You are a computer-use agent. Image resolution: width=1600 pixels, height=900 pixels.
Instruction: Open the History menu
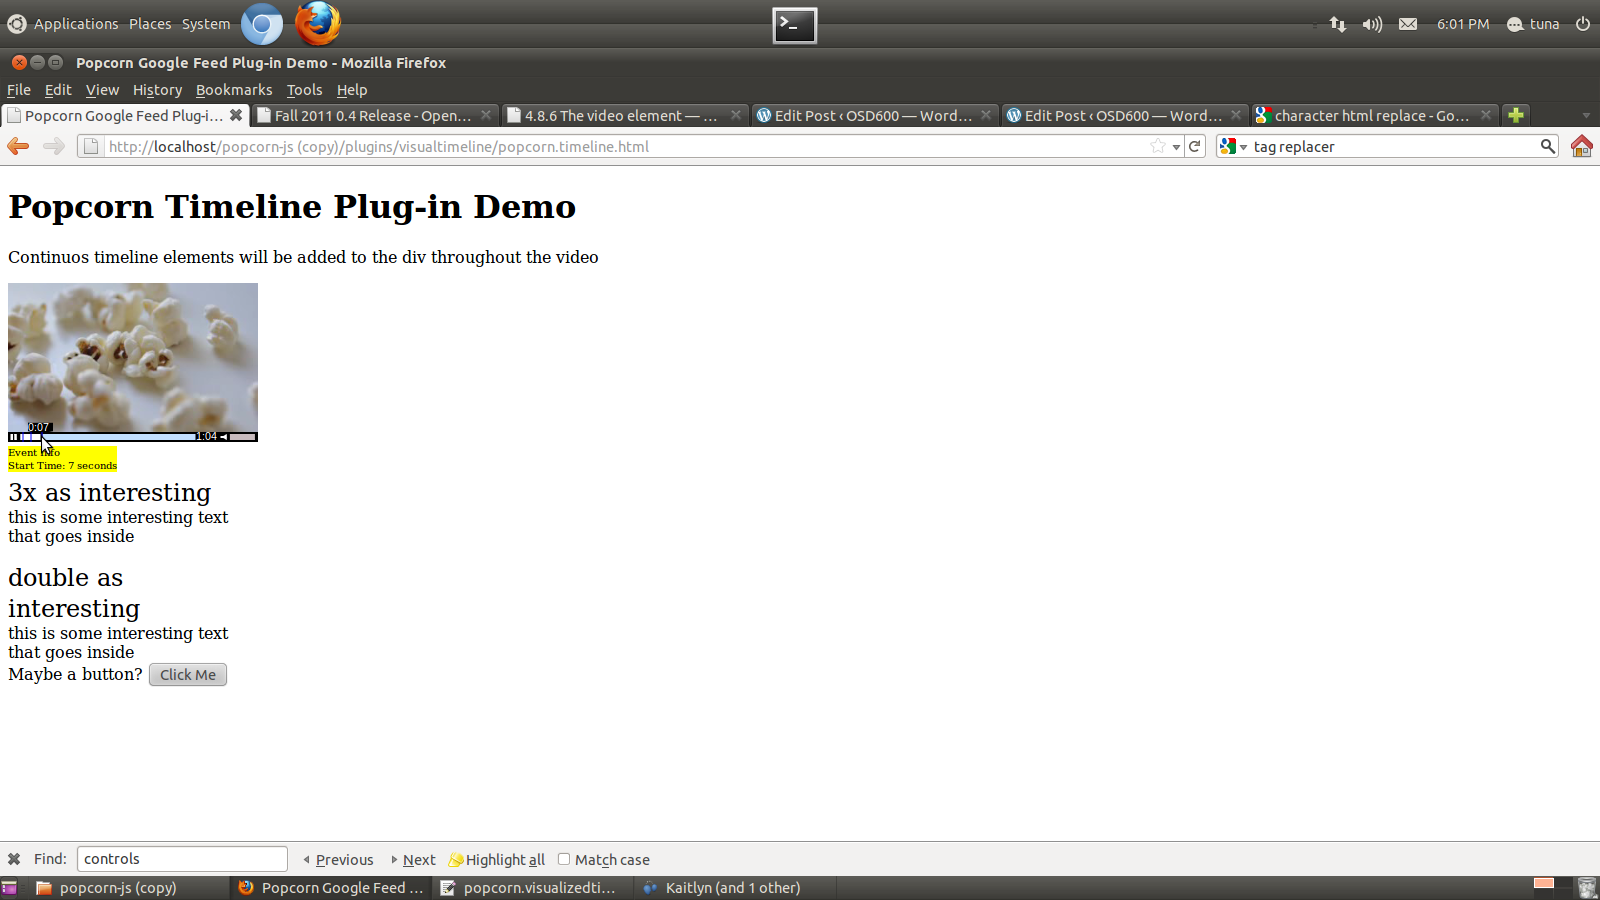click(158, 90)
